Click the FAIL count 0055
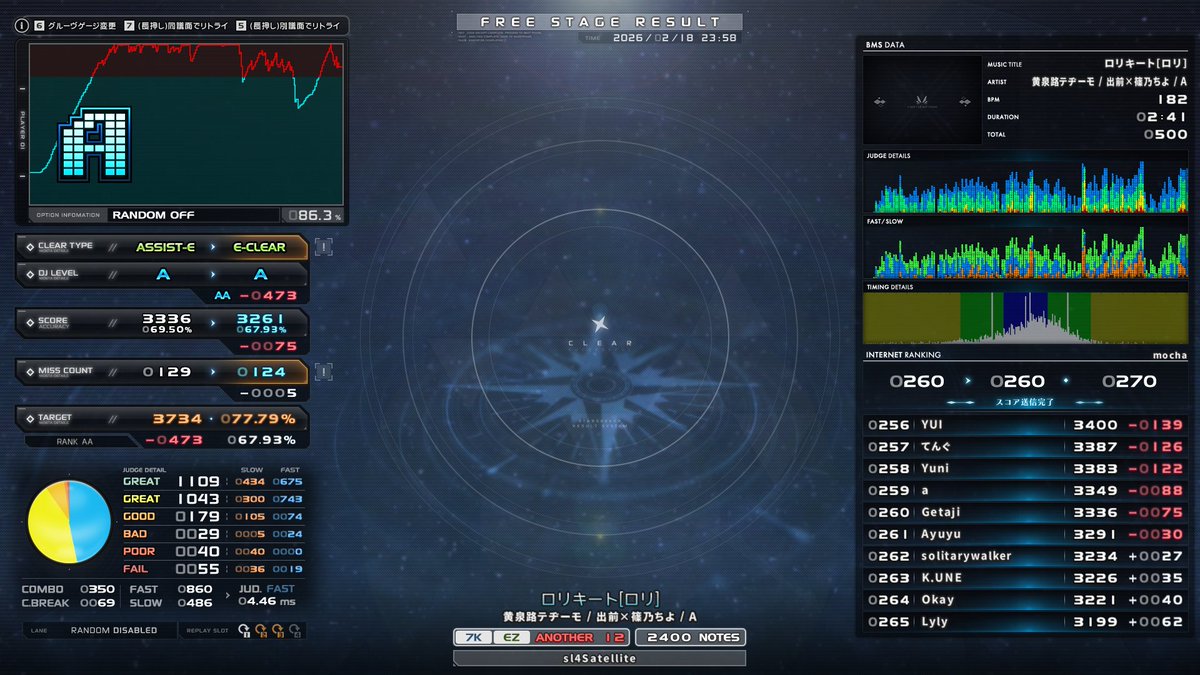The width and height of the screenshot is (1200, 675). point(198,569)
